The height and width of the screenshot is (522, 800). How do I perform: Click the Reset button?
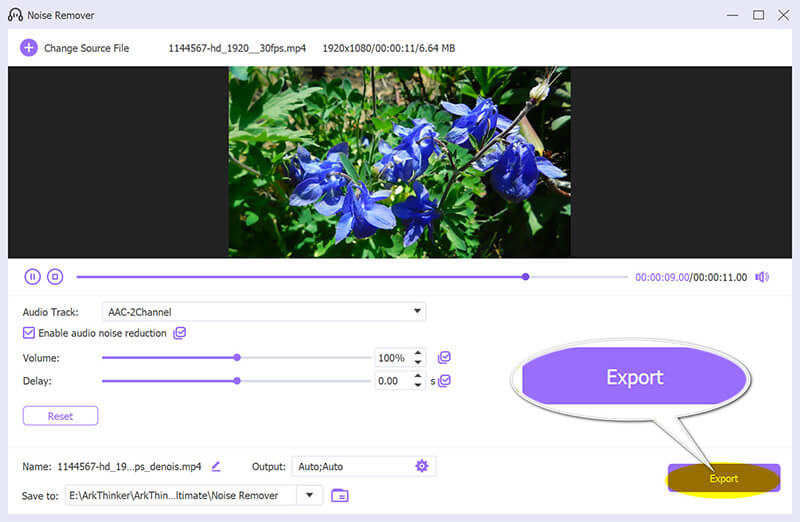coord(60,415)
